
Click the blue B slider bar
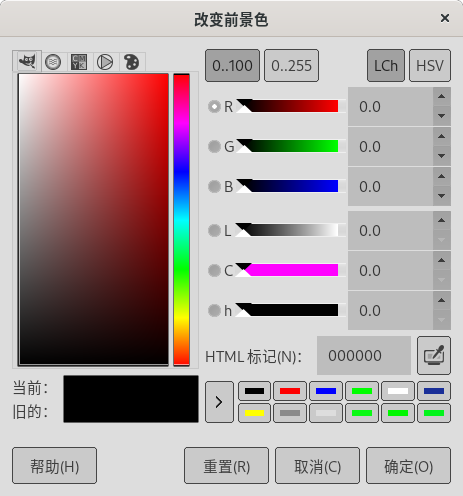point(290,186)
